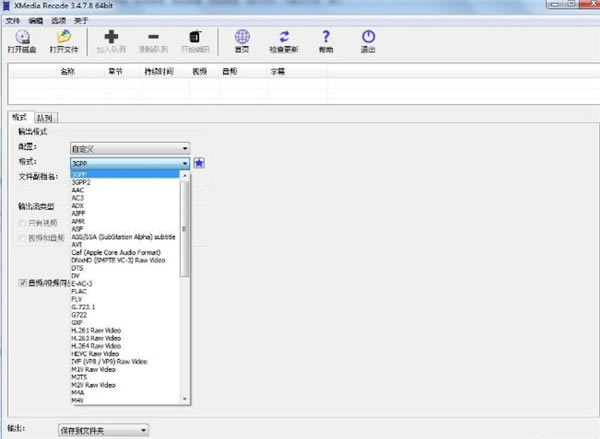
Task: Select AAC in the format list
Action: tap(125, 190)
